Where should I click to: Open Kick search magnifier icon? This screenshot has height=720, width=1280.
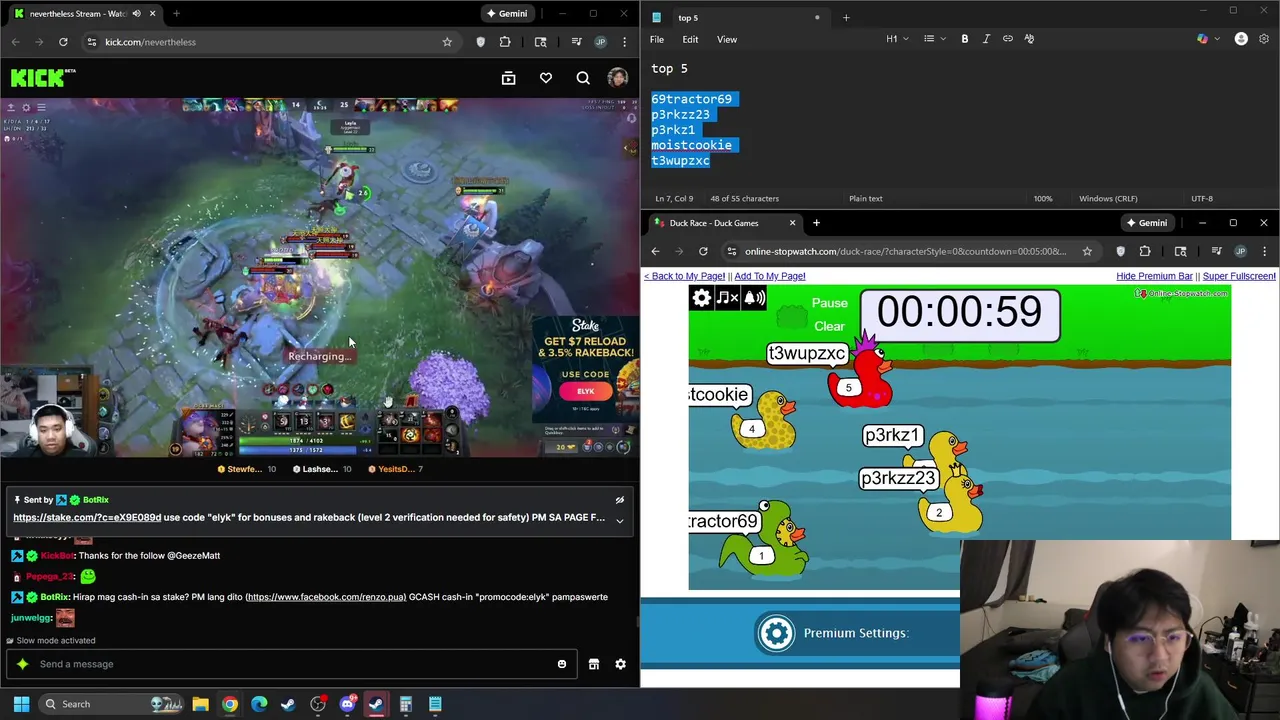[x=583, y=78]
